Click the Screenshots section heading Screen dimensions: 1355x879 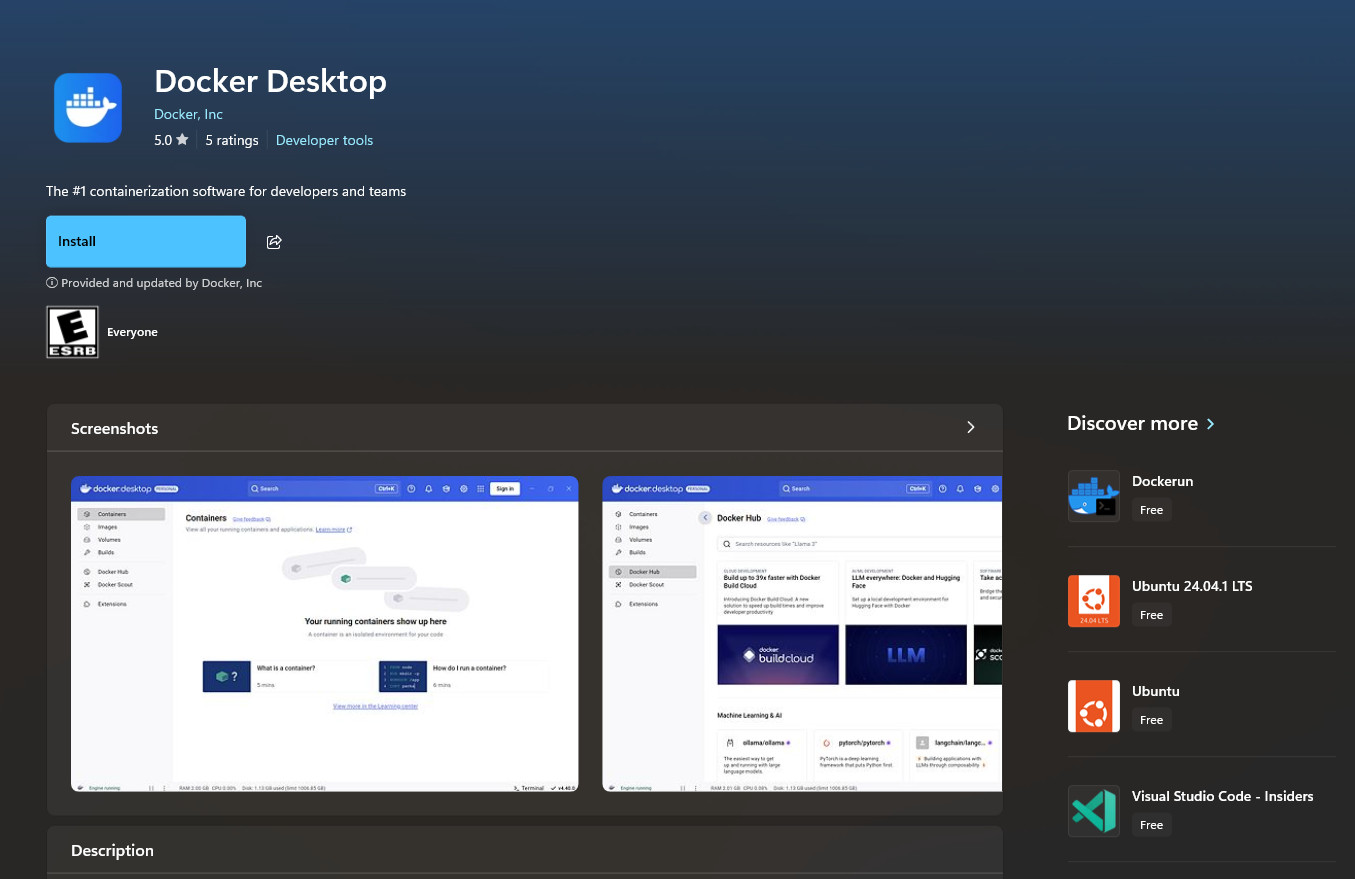coord(114,428)
